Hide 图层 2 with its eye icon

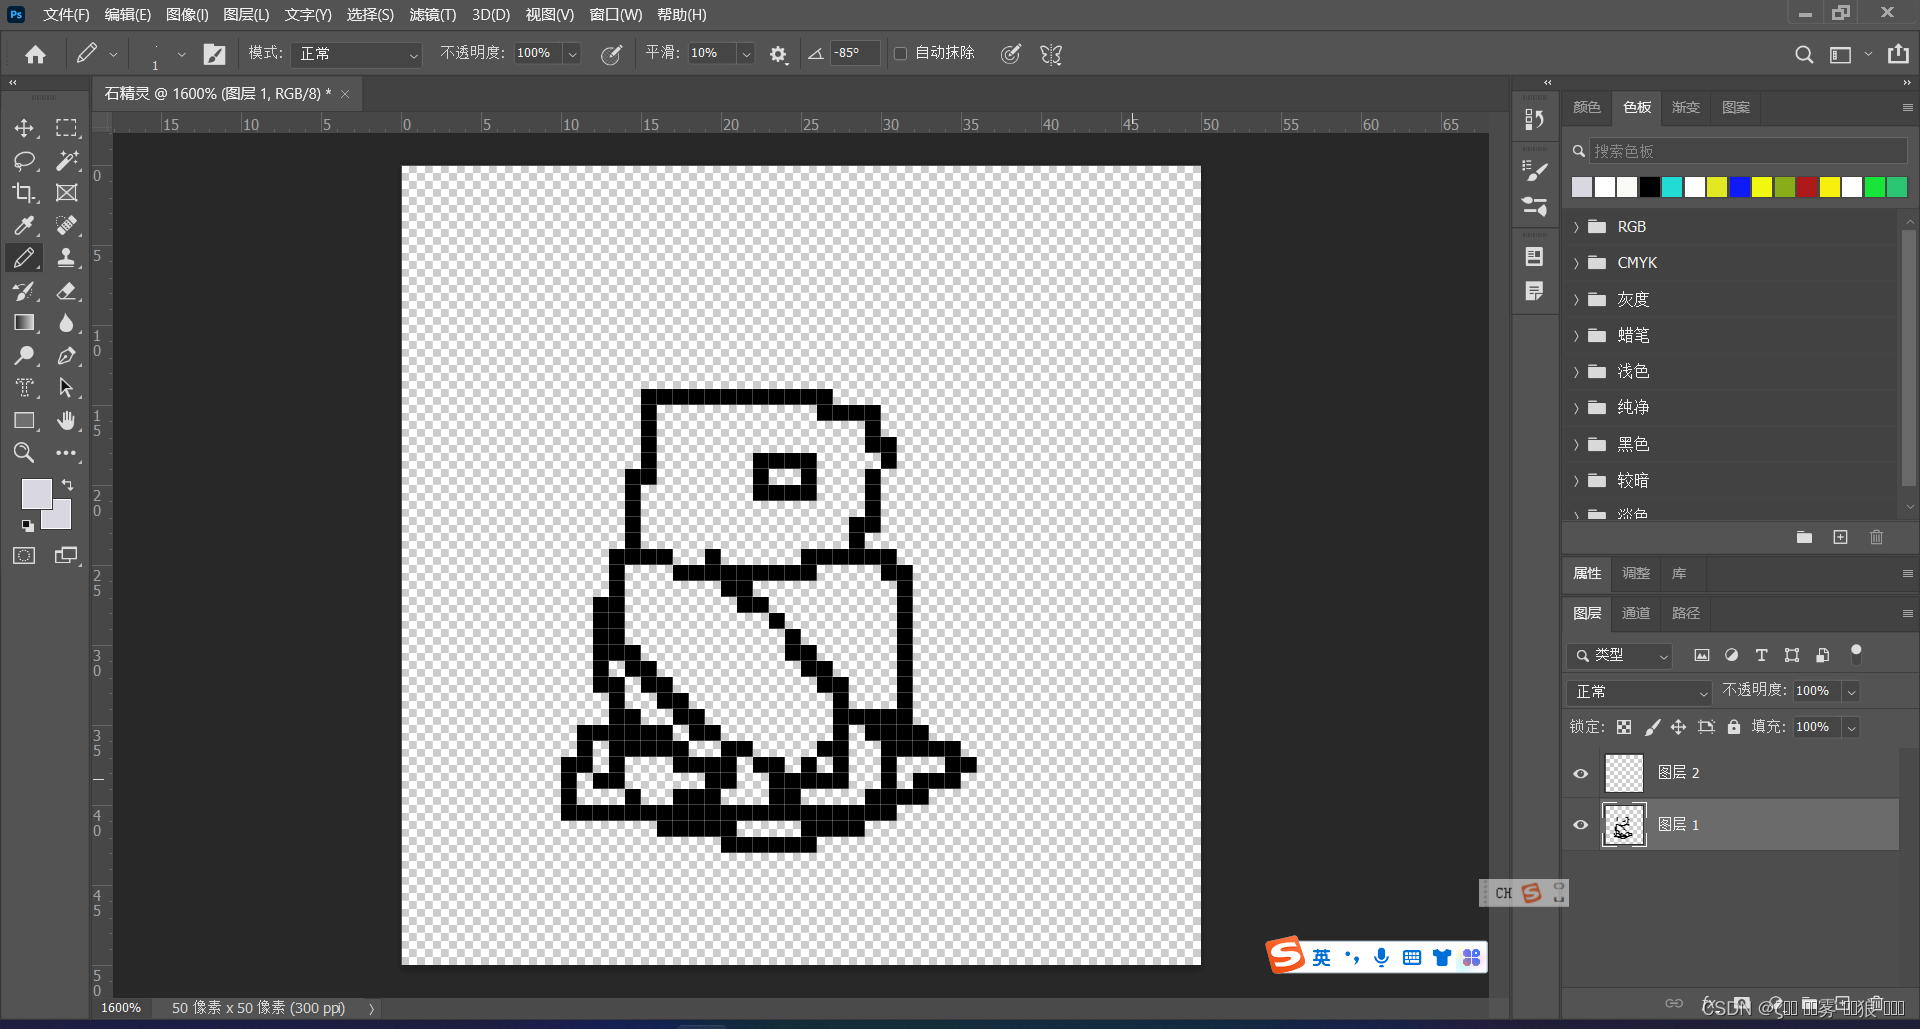coord(1580,773)
